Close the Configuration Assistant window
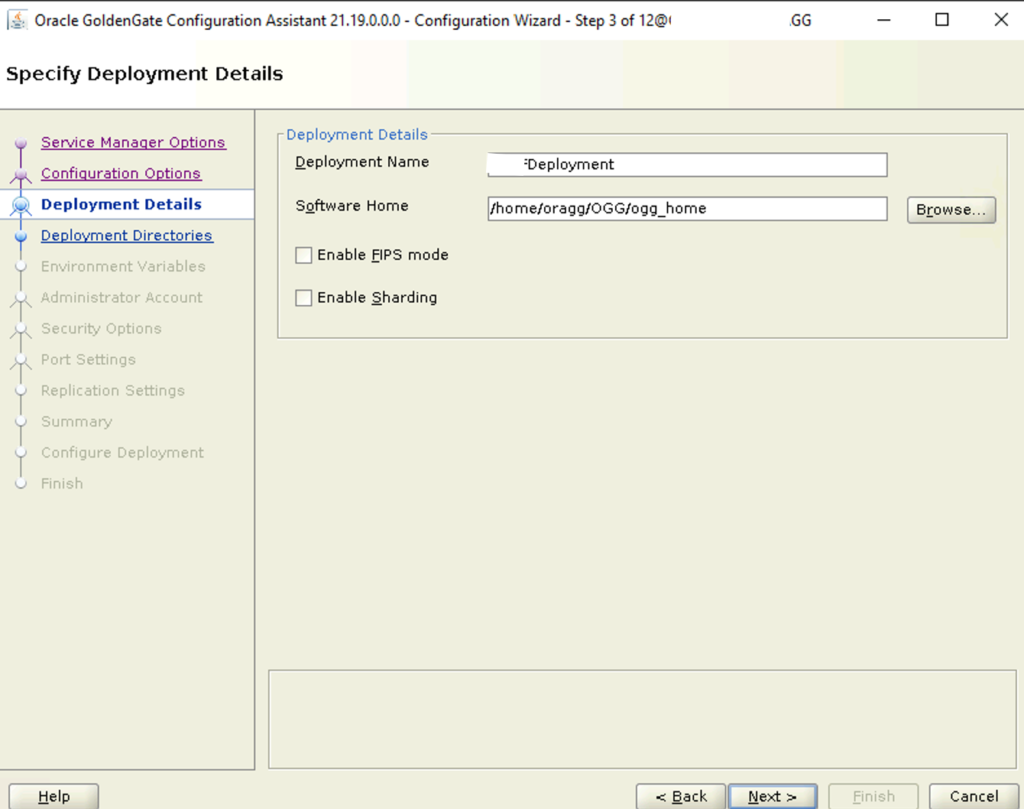The image size is (1024, 809). point(1000,20)
